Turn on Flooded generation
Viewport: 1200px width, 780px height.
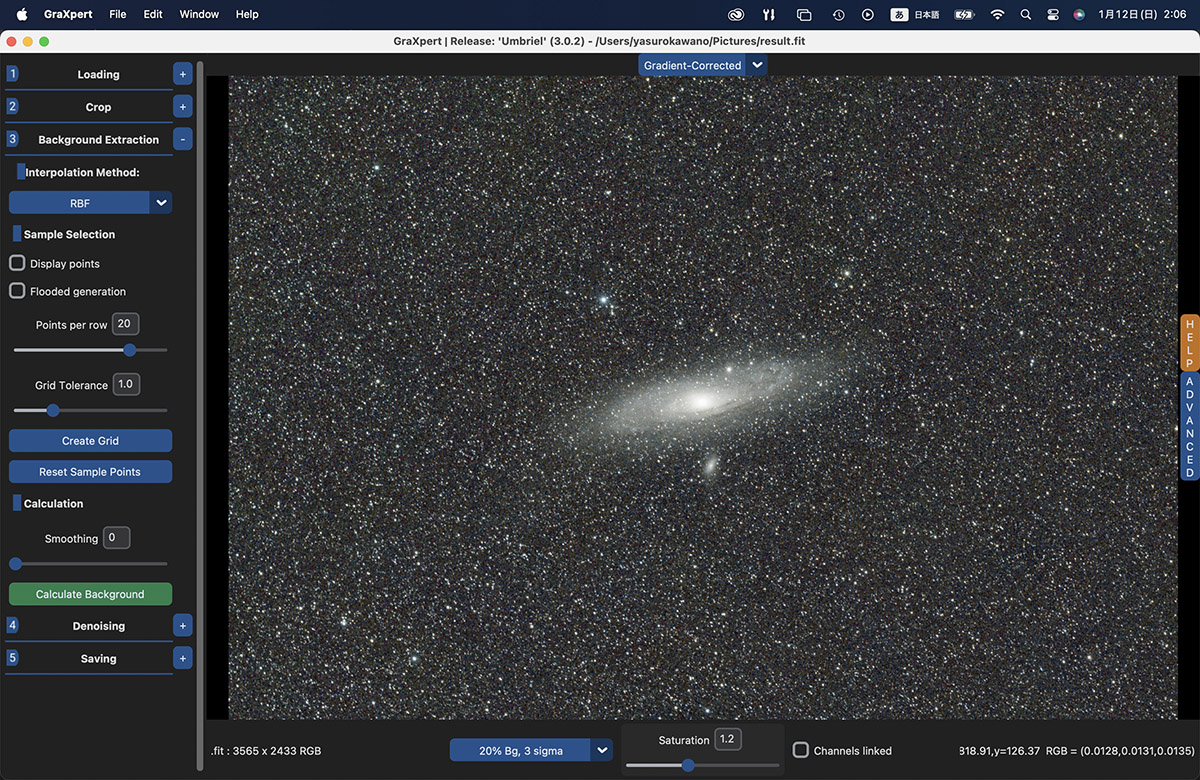pyautogui.click(x=16, y=291)
